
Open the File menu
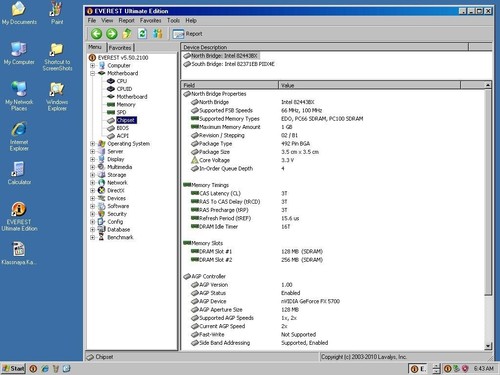coord(92,21)
